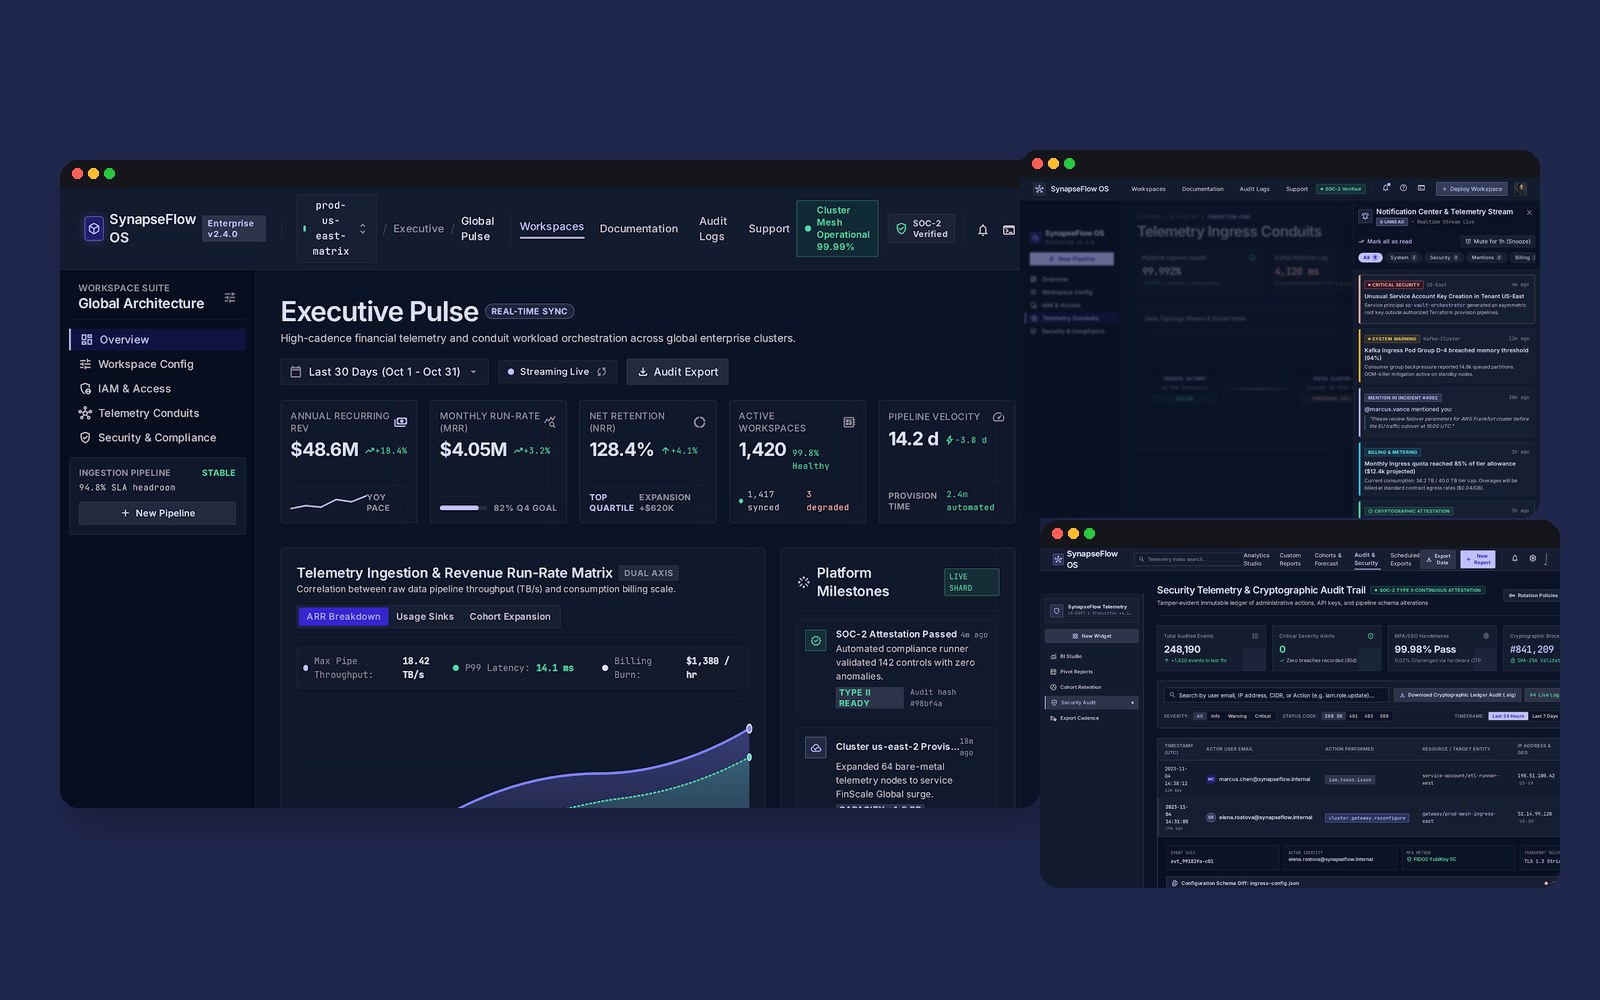Select the 401 status code filter
This screenshot has height=1000, width=1600.
pos(1353,716)
